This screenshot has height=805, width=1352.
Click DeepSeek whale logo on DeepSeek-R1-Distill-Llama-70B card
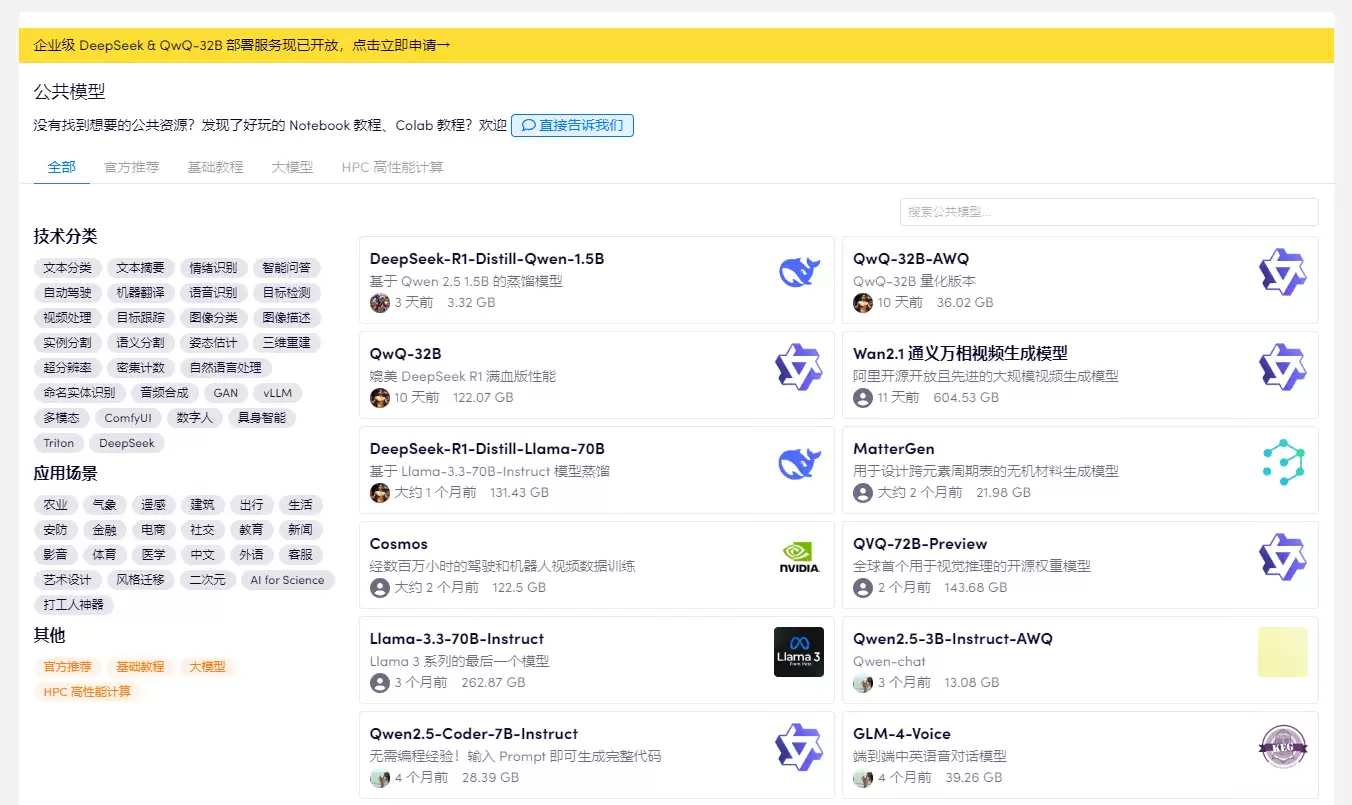click(x=799, y=462)
